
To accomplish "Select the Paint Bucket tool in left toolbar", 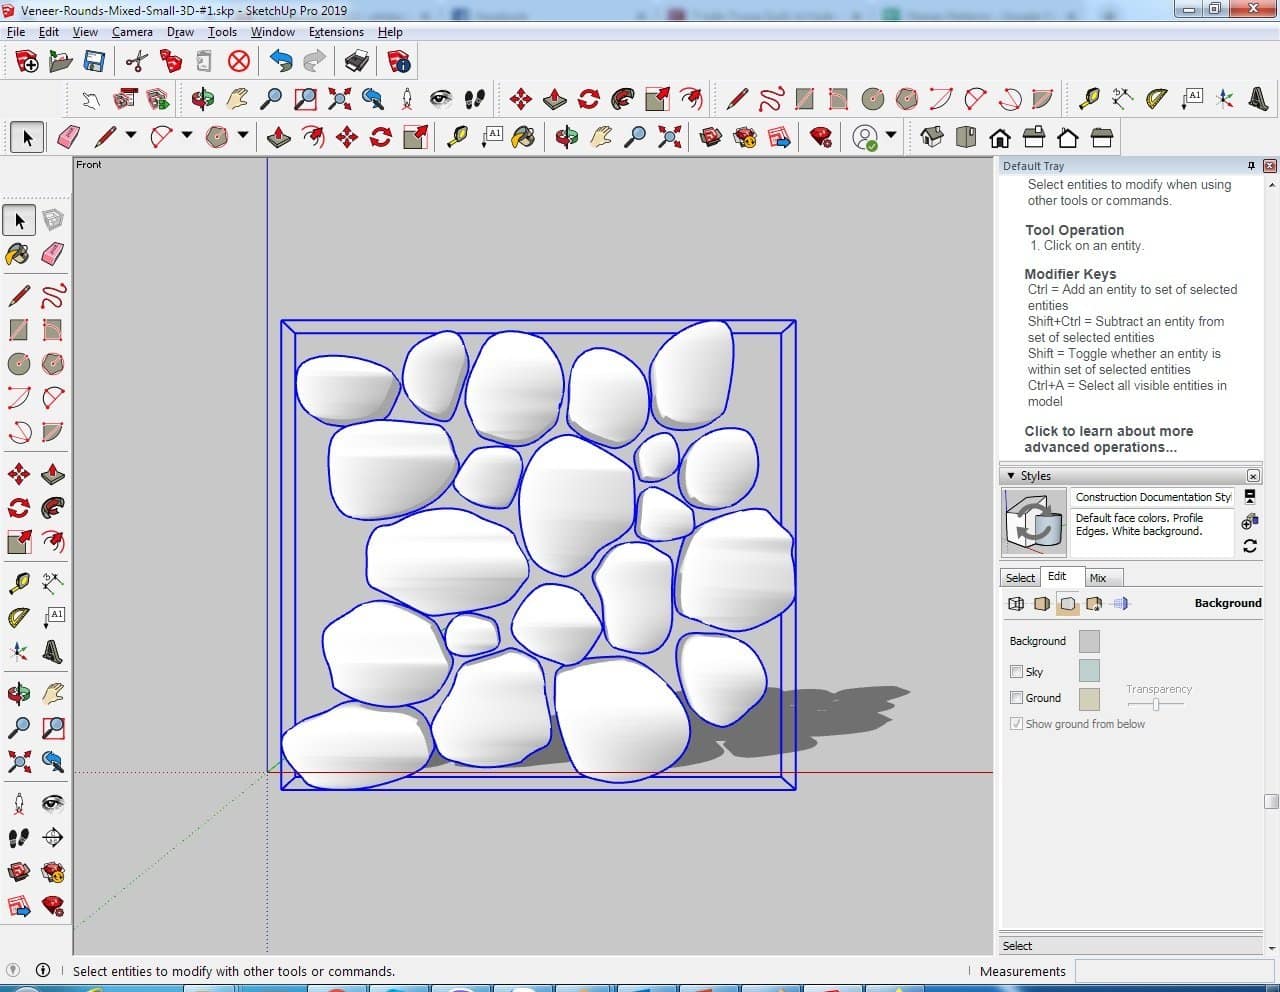I will [18, 254].
